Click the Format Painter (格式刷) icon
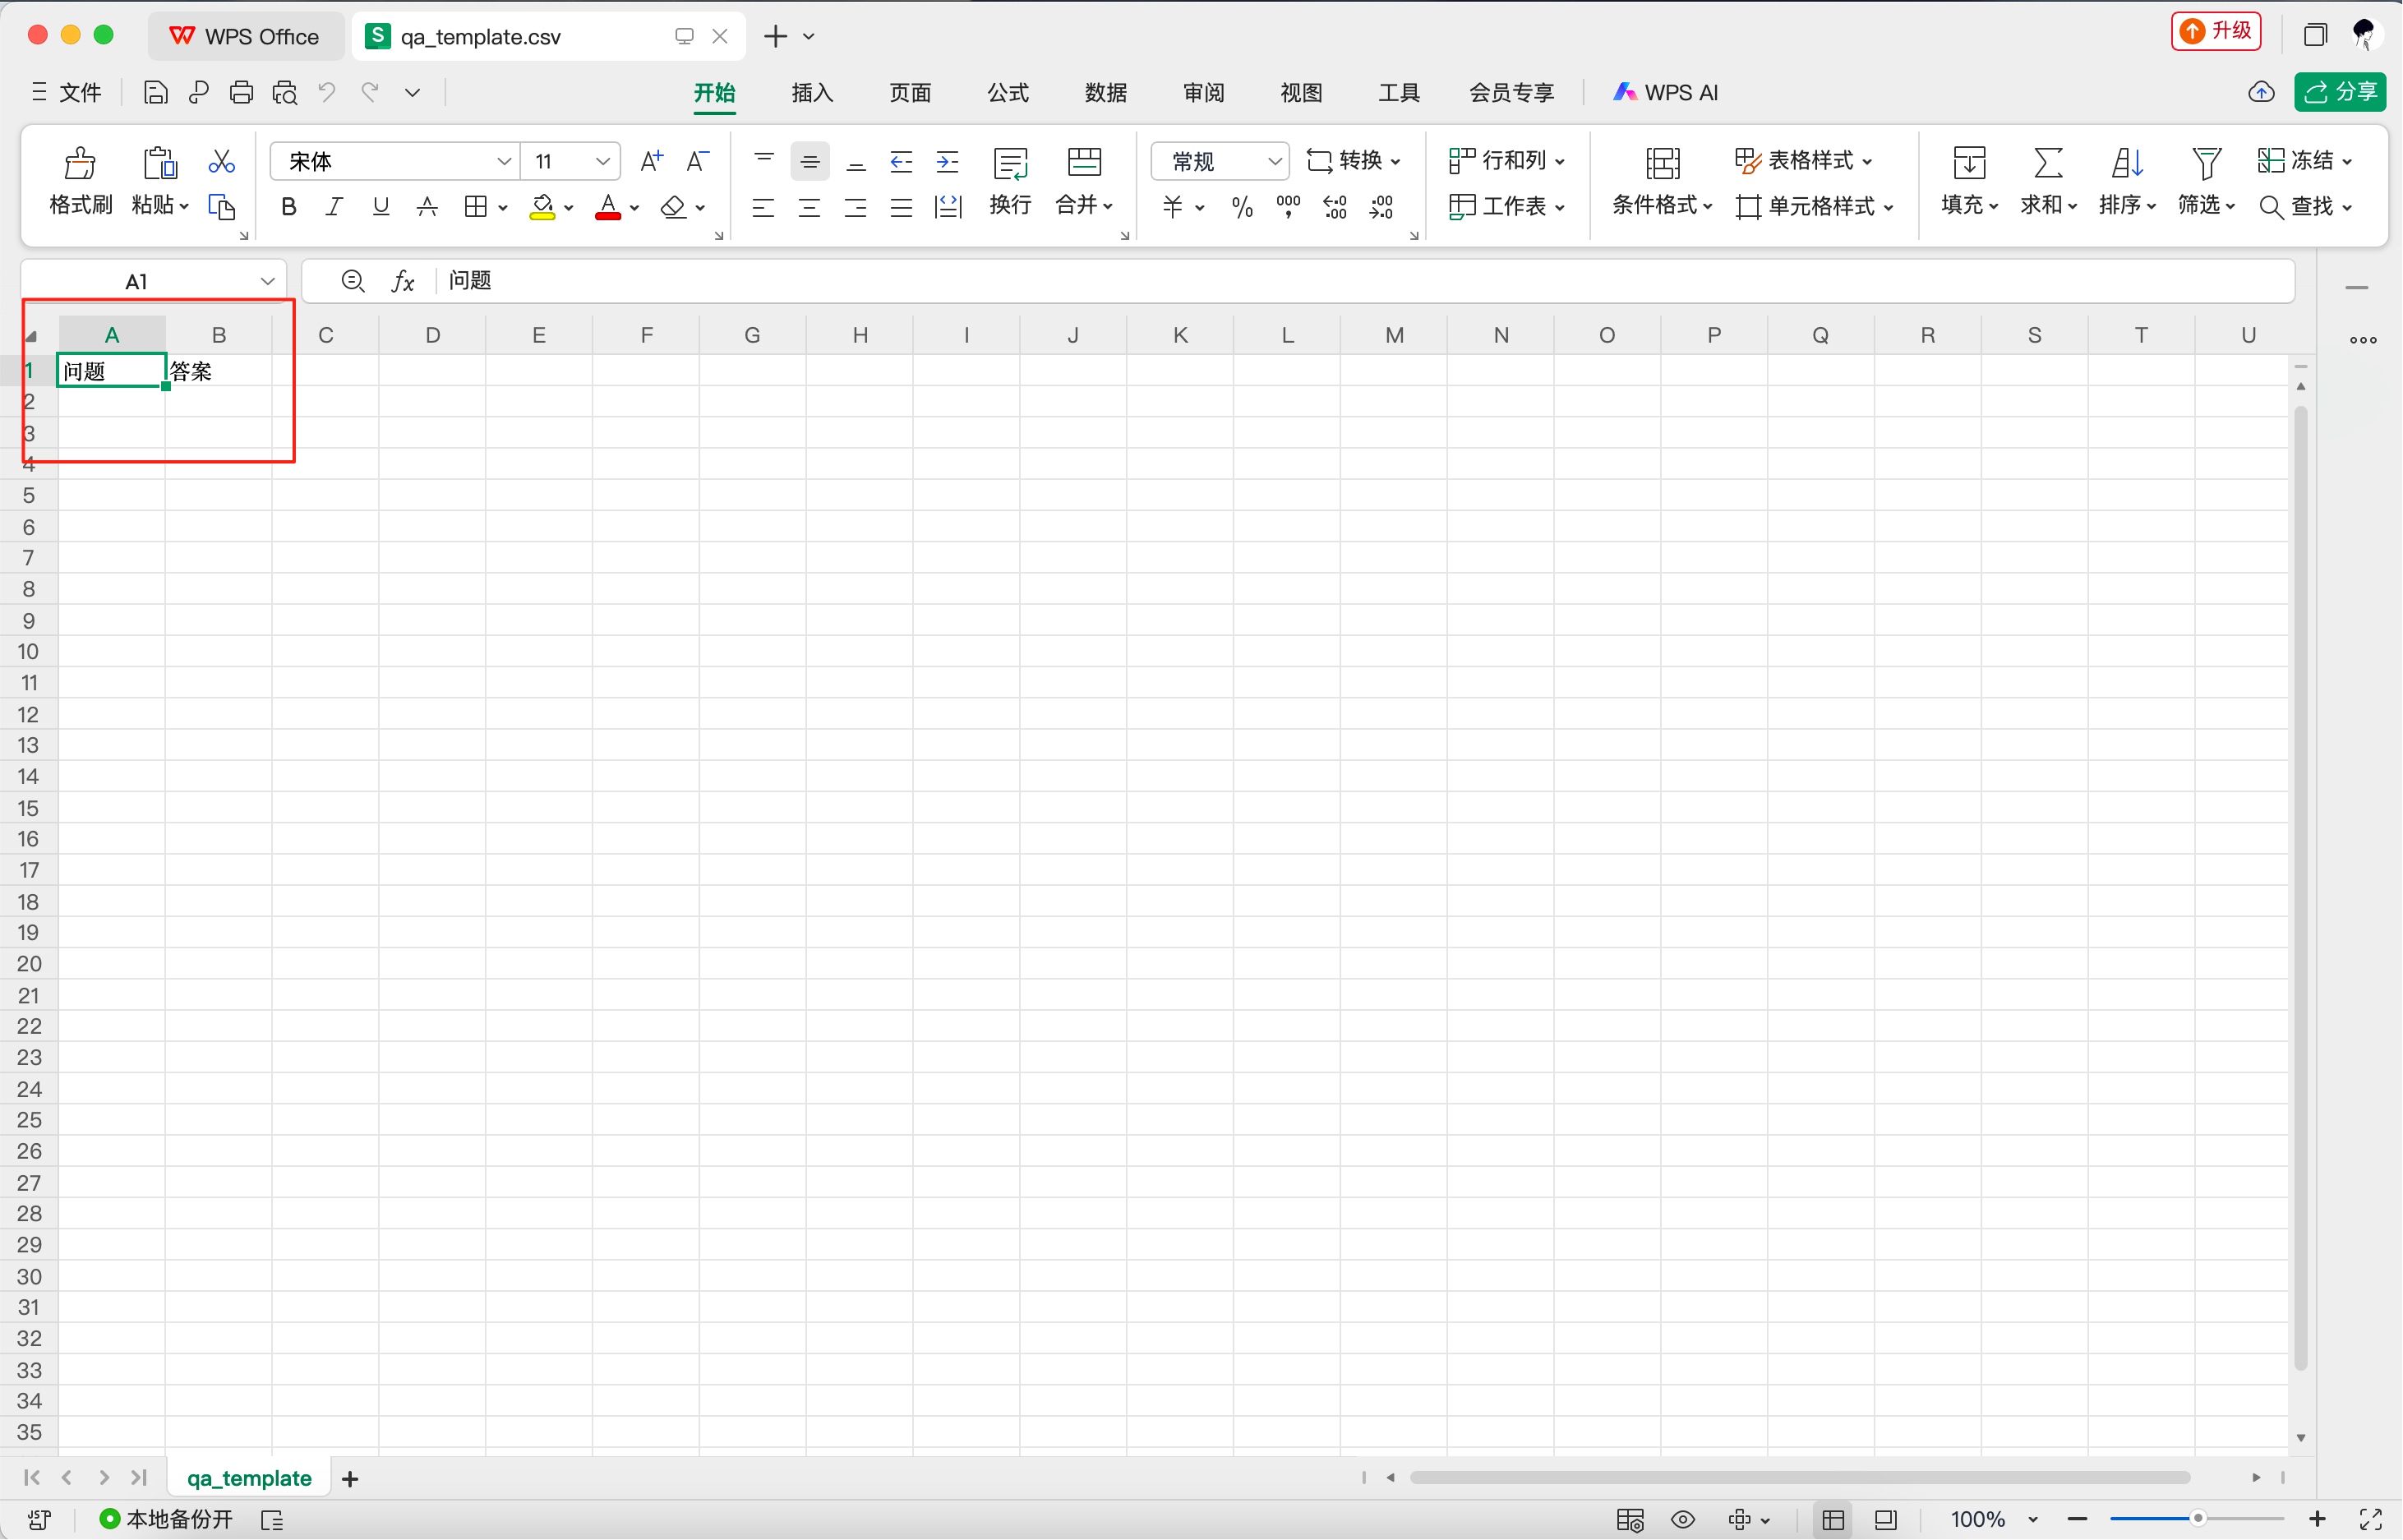This screenshot has width=2403, height=1540. click(80, 163)
